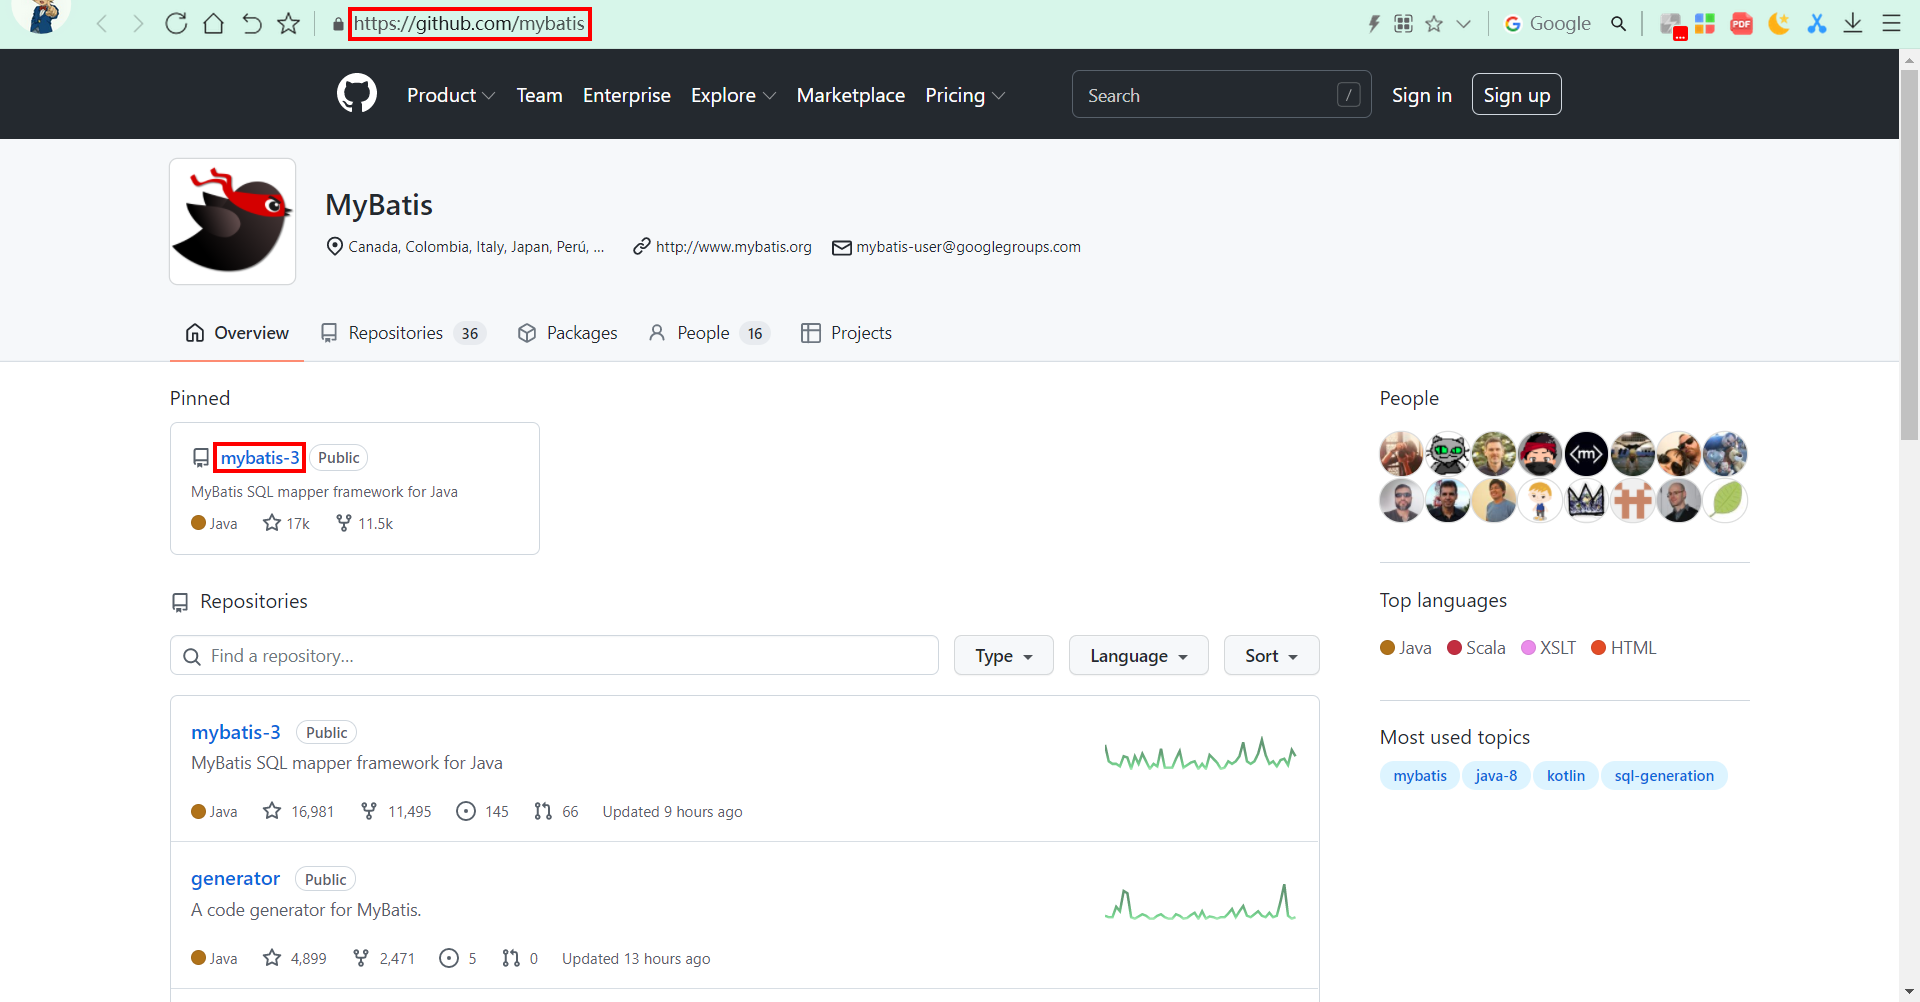Viewport: 1920px width, 1002px height.
Task: Click the browser search magnifier icon
Action: (x=1618, y=23)
